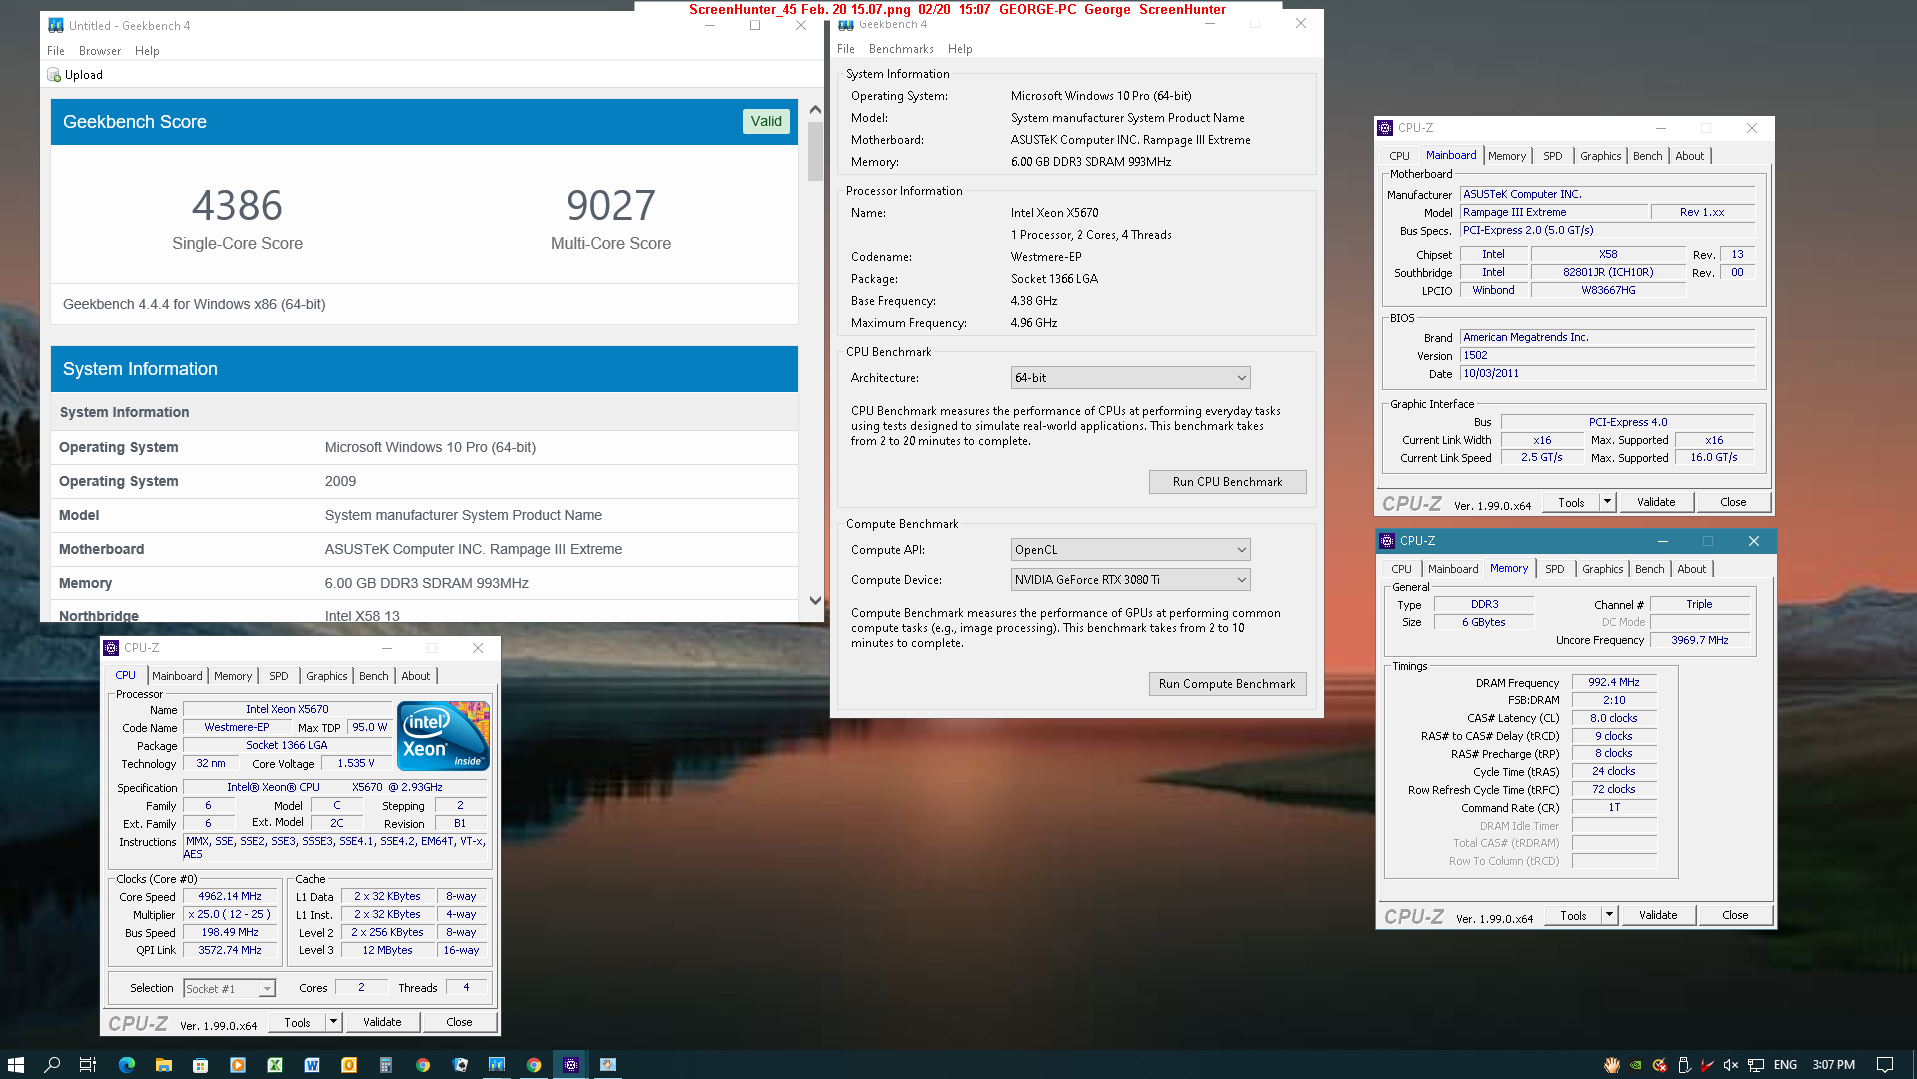Open the network tray icon

(x=1755, y=1065)
